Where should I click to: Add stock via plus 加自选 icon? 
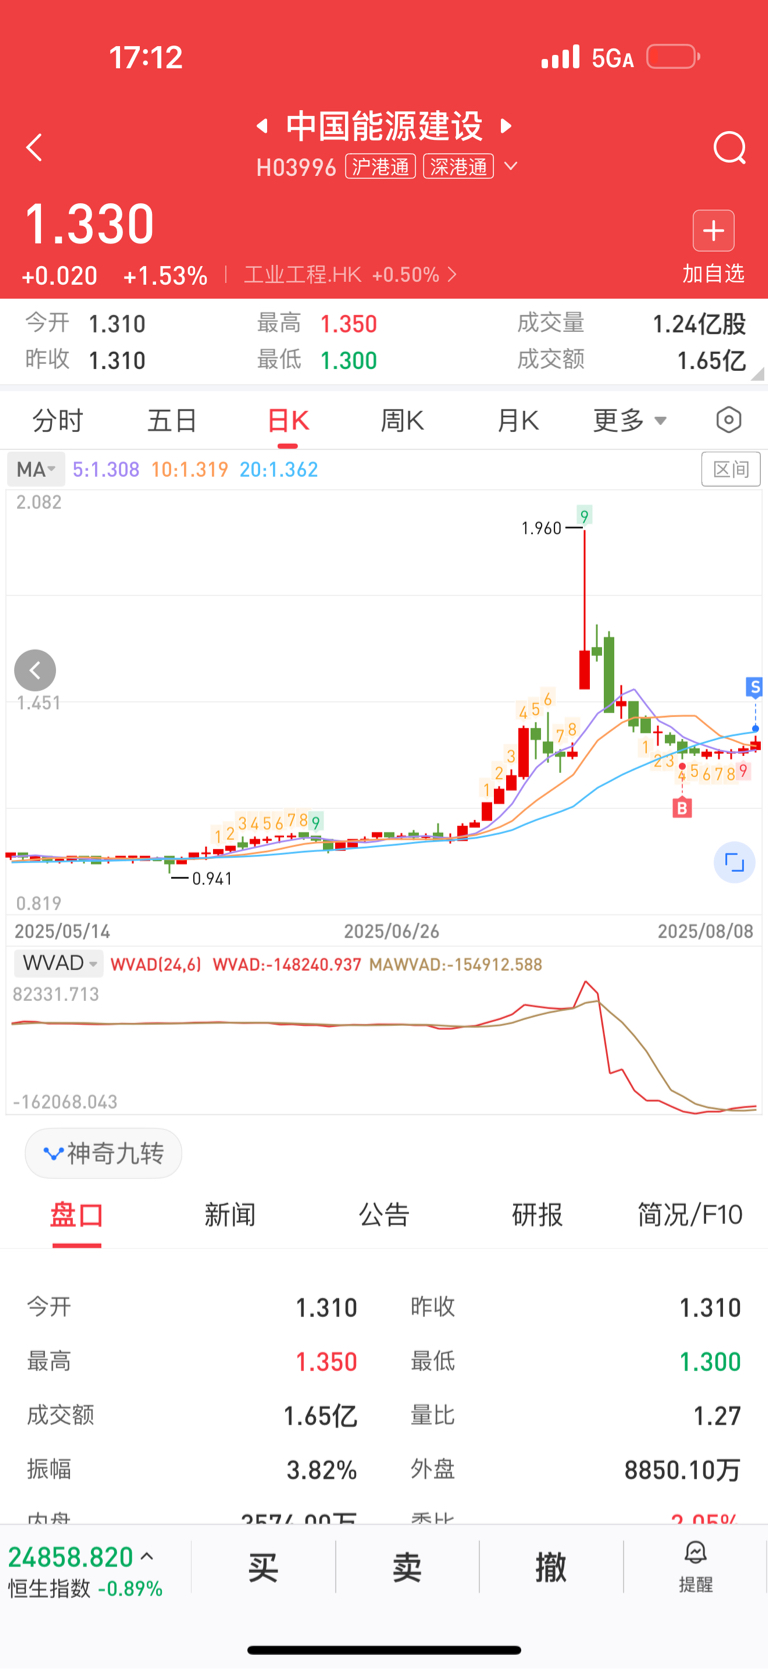click(713, 231)
